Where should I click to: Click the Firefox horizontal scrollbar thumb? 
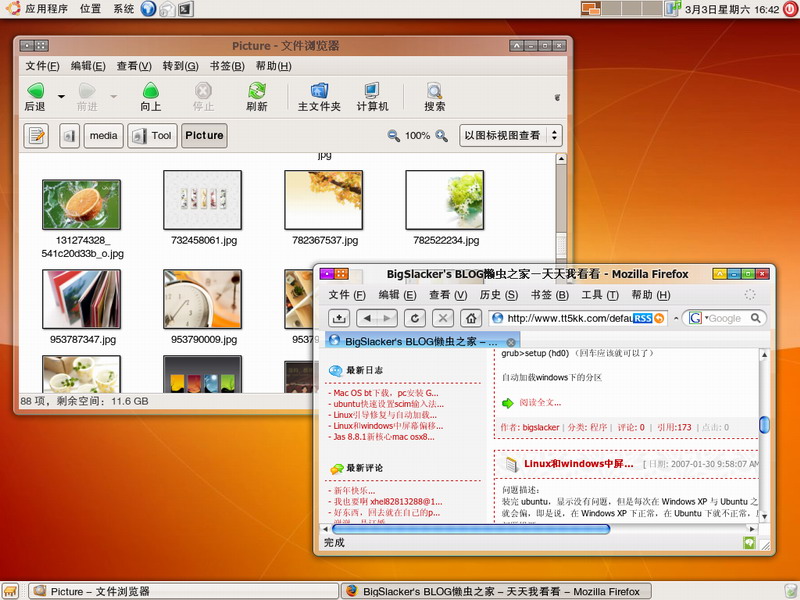click(470, 529)
